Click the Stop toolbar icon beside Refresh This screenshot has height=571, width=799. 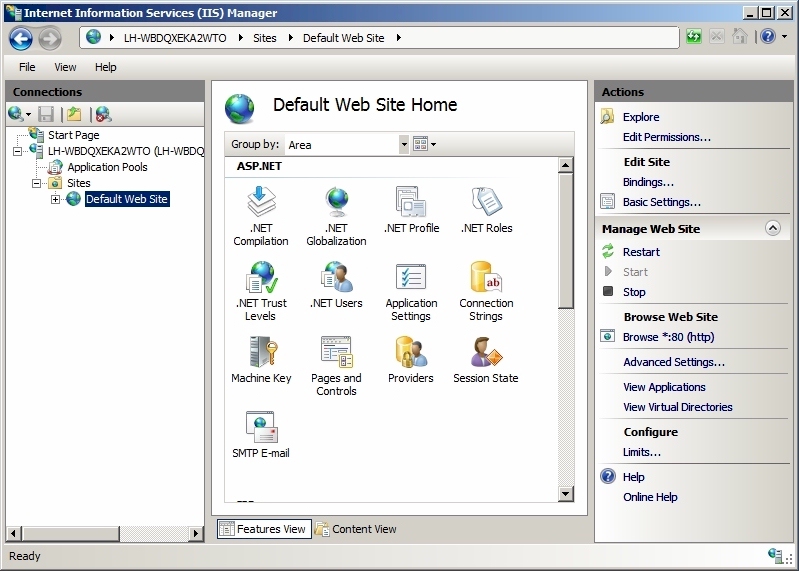pos(716,37)
